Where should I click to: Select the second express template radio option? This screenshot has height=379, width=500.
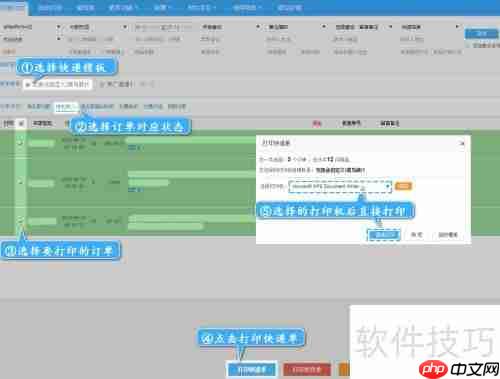(116, 84)
